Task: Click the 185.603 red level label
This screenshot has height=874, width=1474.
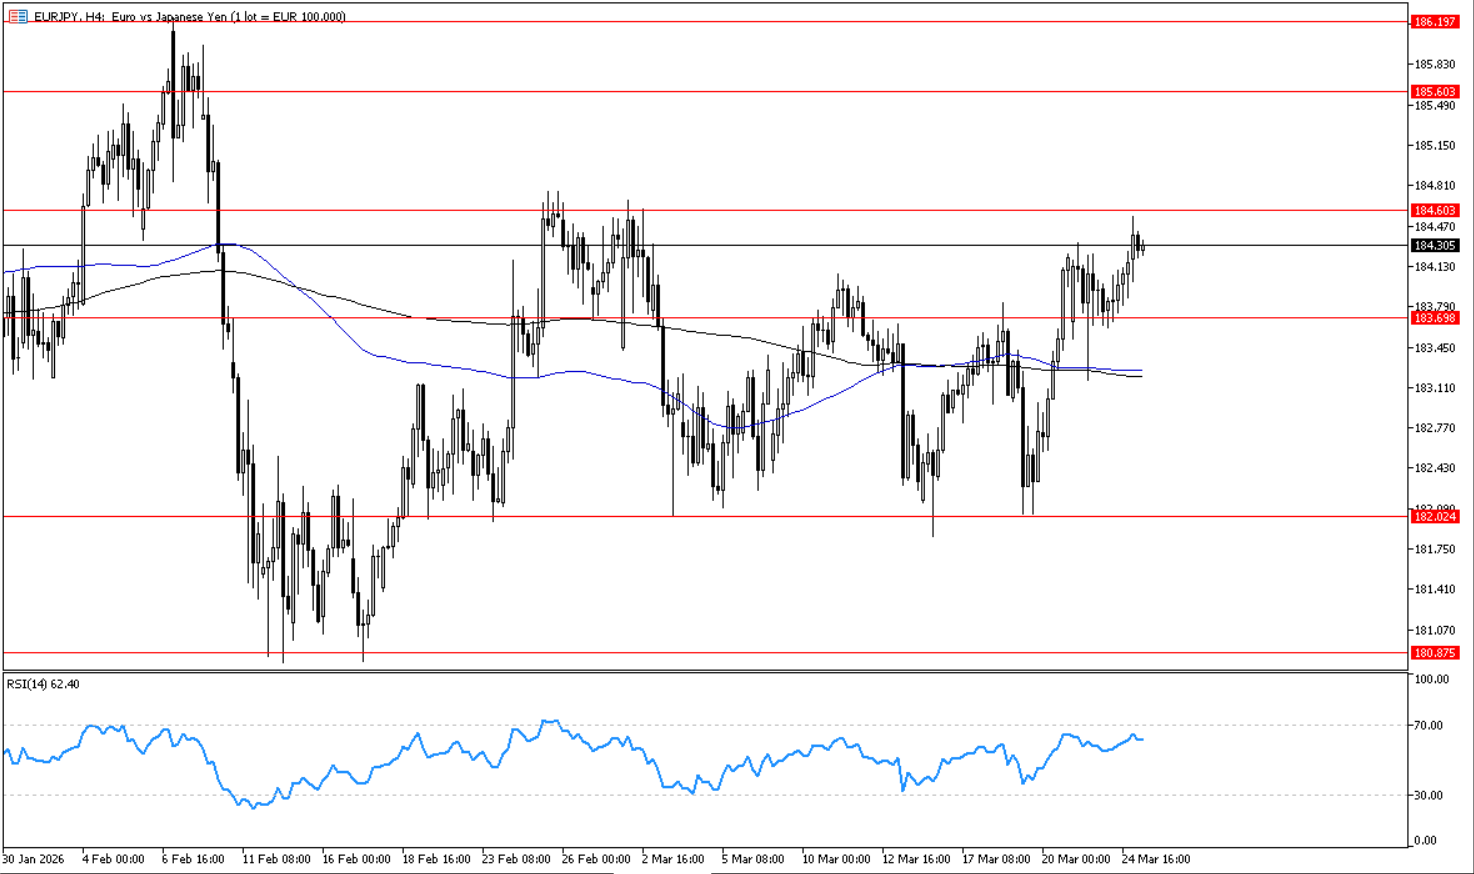Action: pos(1434,92)
